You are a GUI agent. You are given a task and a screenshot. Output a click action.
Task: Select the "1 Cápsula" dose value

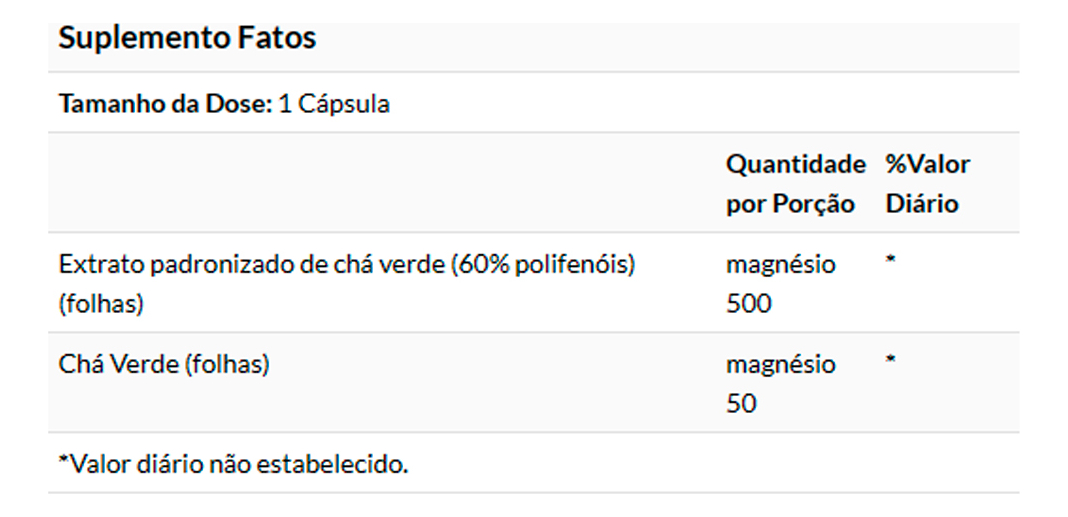pos(334,104)
